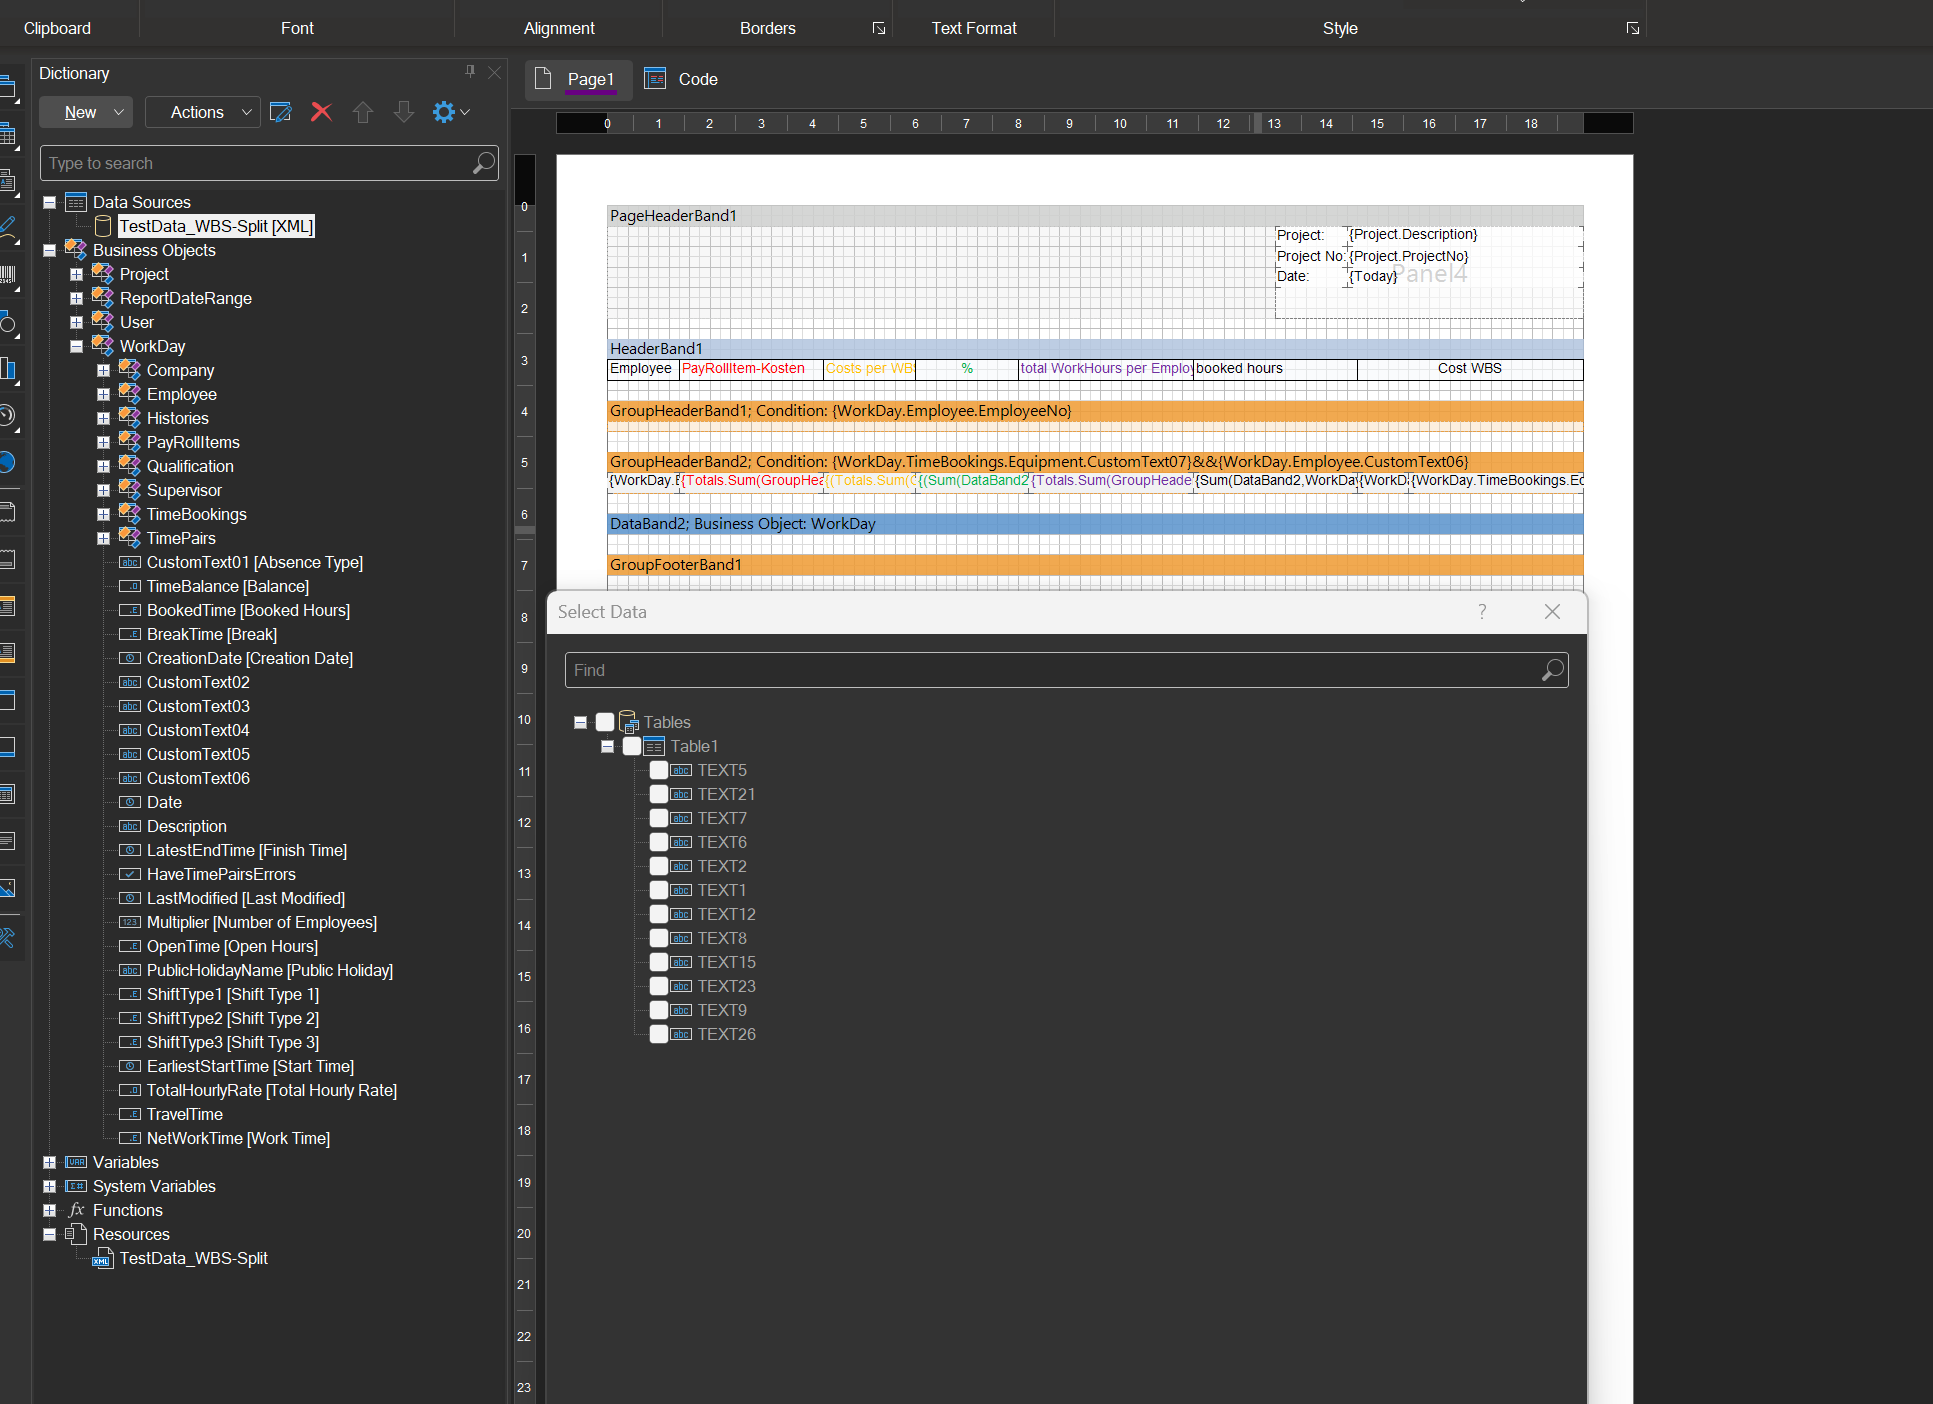Select the GroupHeaderBand1 band
1933x1404 pixels.
(x=1095, y=411)
